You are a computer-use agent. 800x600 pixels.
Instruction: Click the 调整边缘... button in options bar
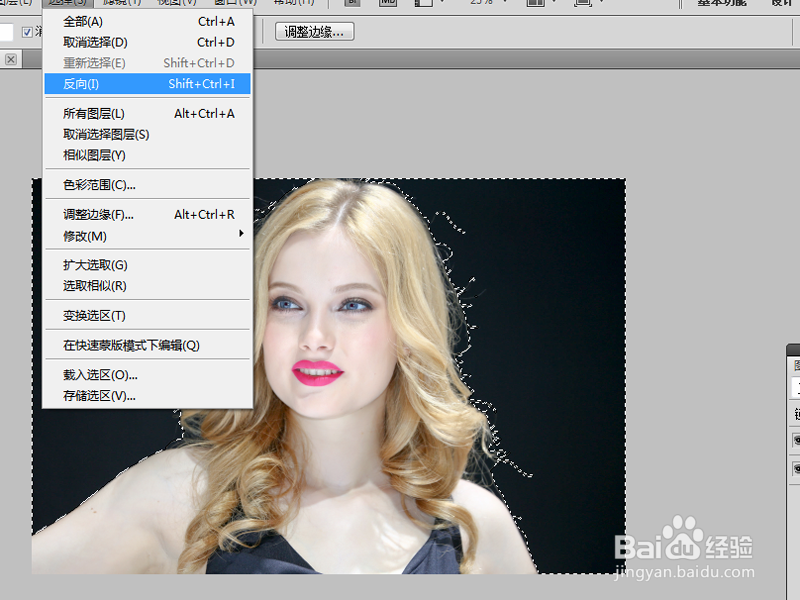[314, 32]
